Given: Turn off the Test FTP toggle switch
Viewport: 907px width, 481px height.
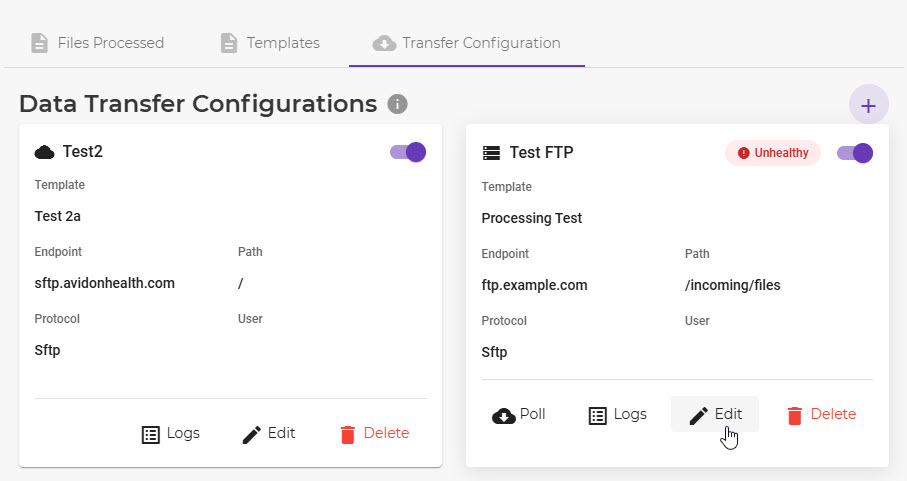Looking at the screenshot, I should click(855, 153).
